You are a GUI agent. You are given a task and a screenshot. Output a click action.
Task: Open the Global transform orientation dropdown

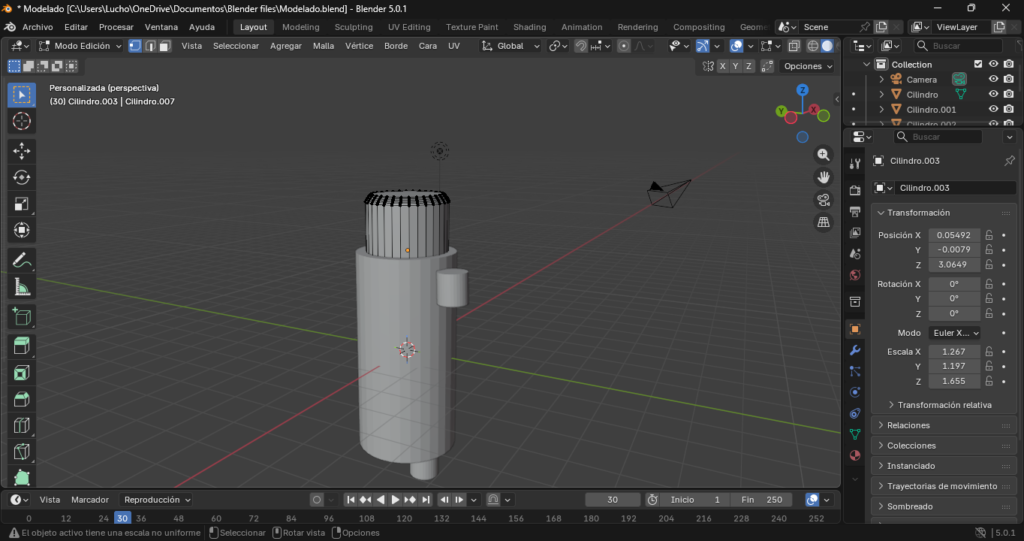click(x=511, y=46)
